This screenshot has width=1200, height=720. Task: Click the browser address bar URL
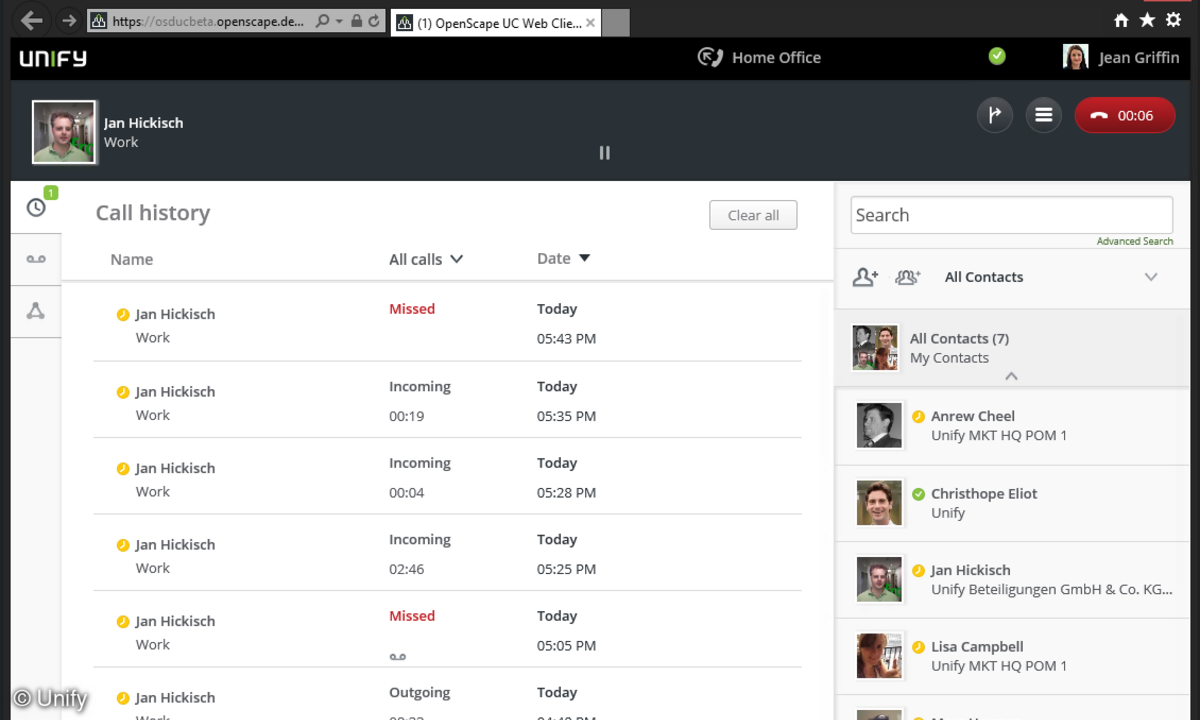click(x=208, y=21)
